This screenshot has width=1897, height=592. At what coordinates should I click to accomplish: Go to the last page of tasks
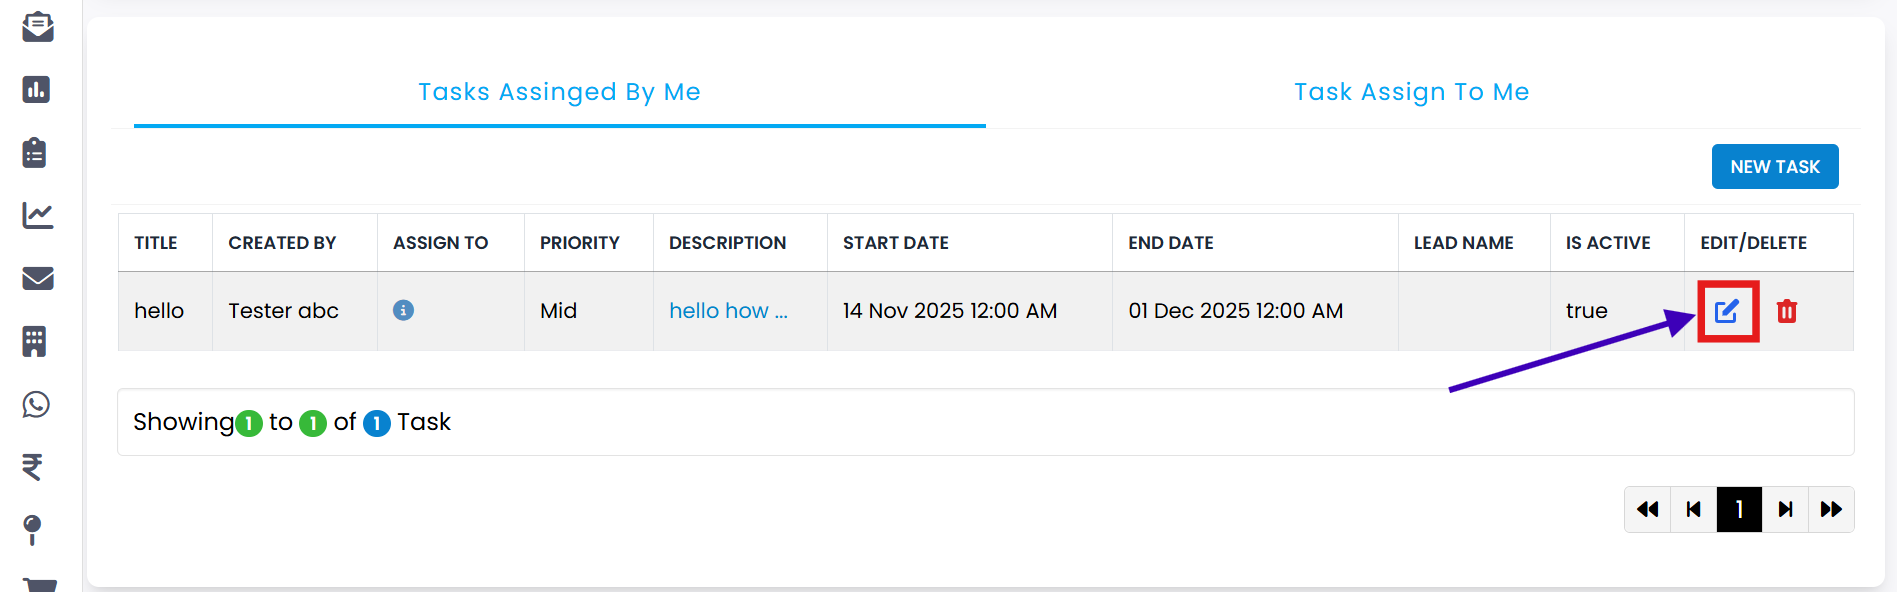(x=1831, y=510)
